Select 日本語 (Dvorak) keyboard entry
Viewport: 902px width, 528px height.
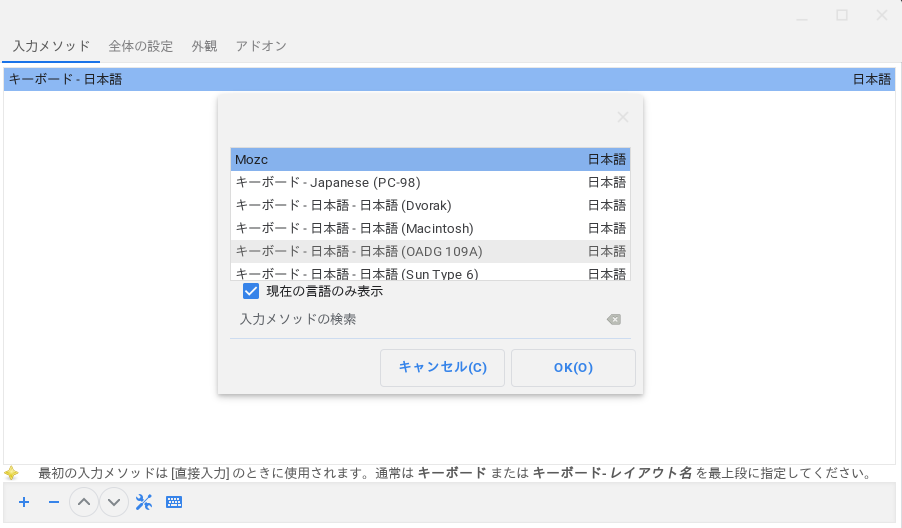click(430, 205)
